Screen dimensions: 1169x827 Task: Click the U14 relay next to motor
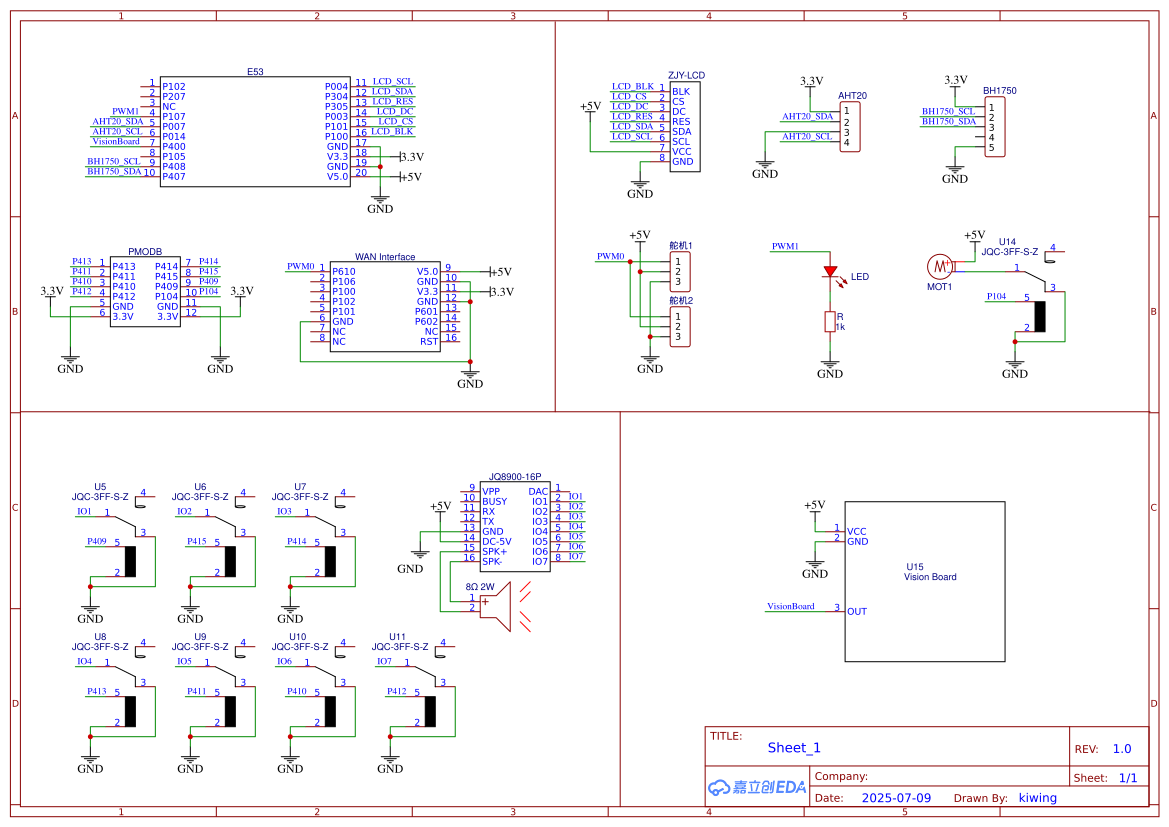point(1040,315)
